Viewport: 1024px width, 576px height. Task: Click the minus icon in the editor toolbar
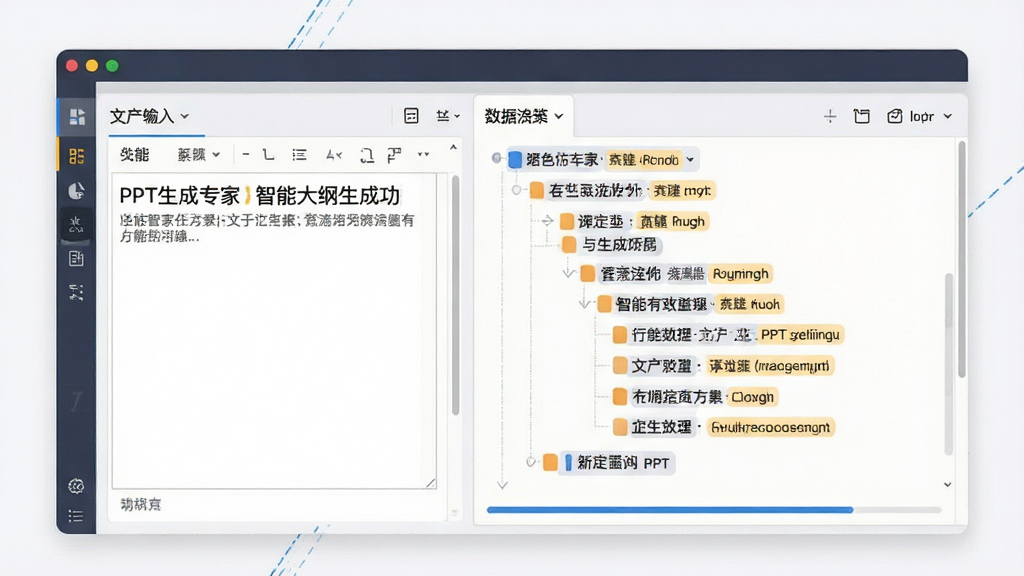coord(246,155)
